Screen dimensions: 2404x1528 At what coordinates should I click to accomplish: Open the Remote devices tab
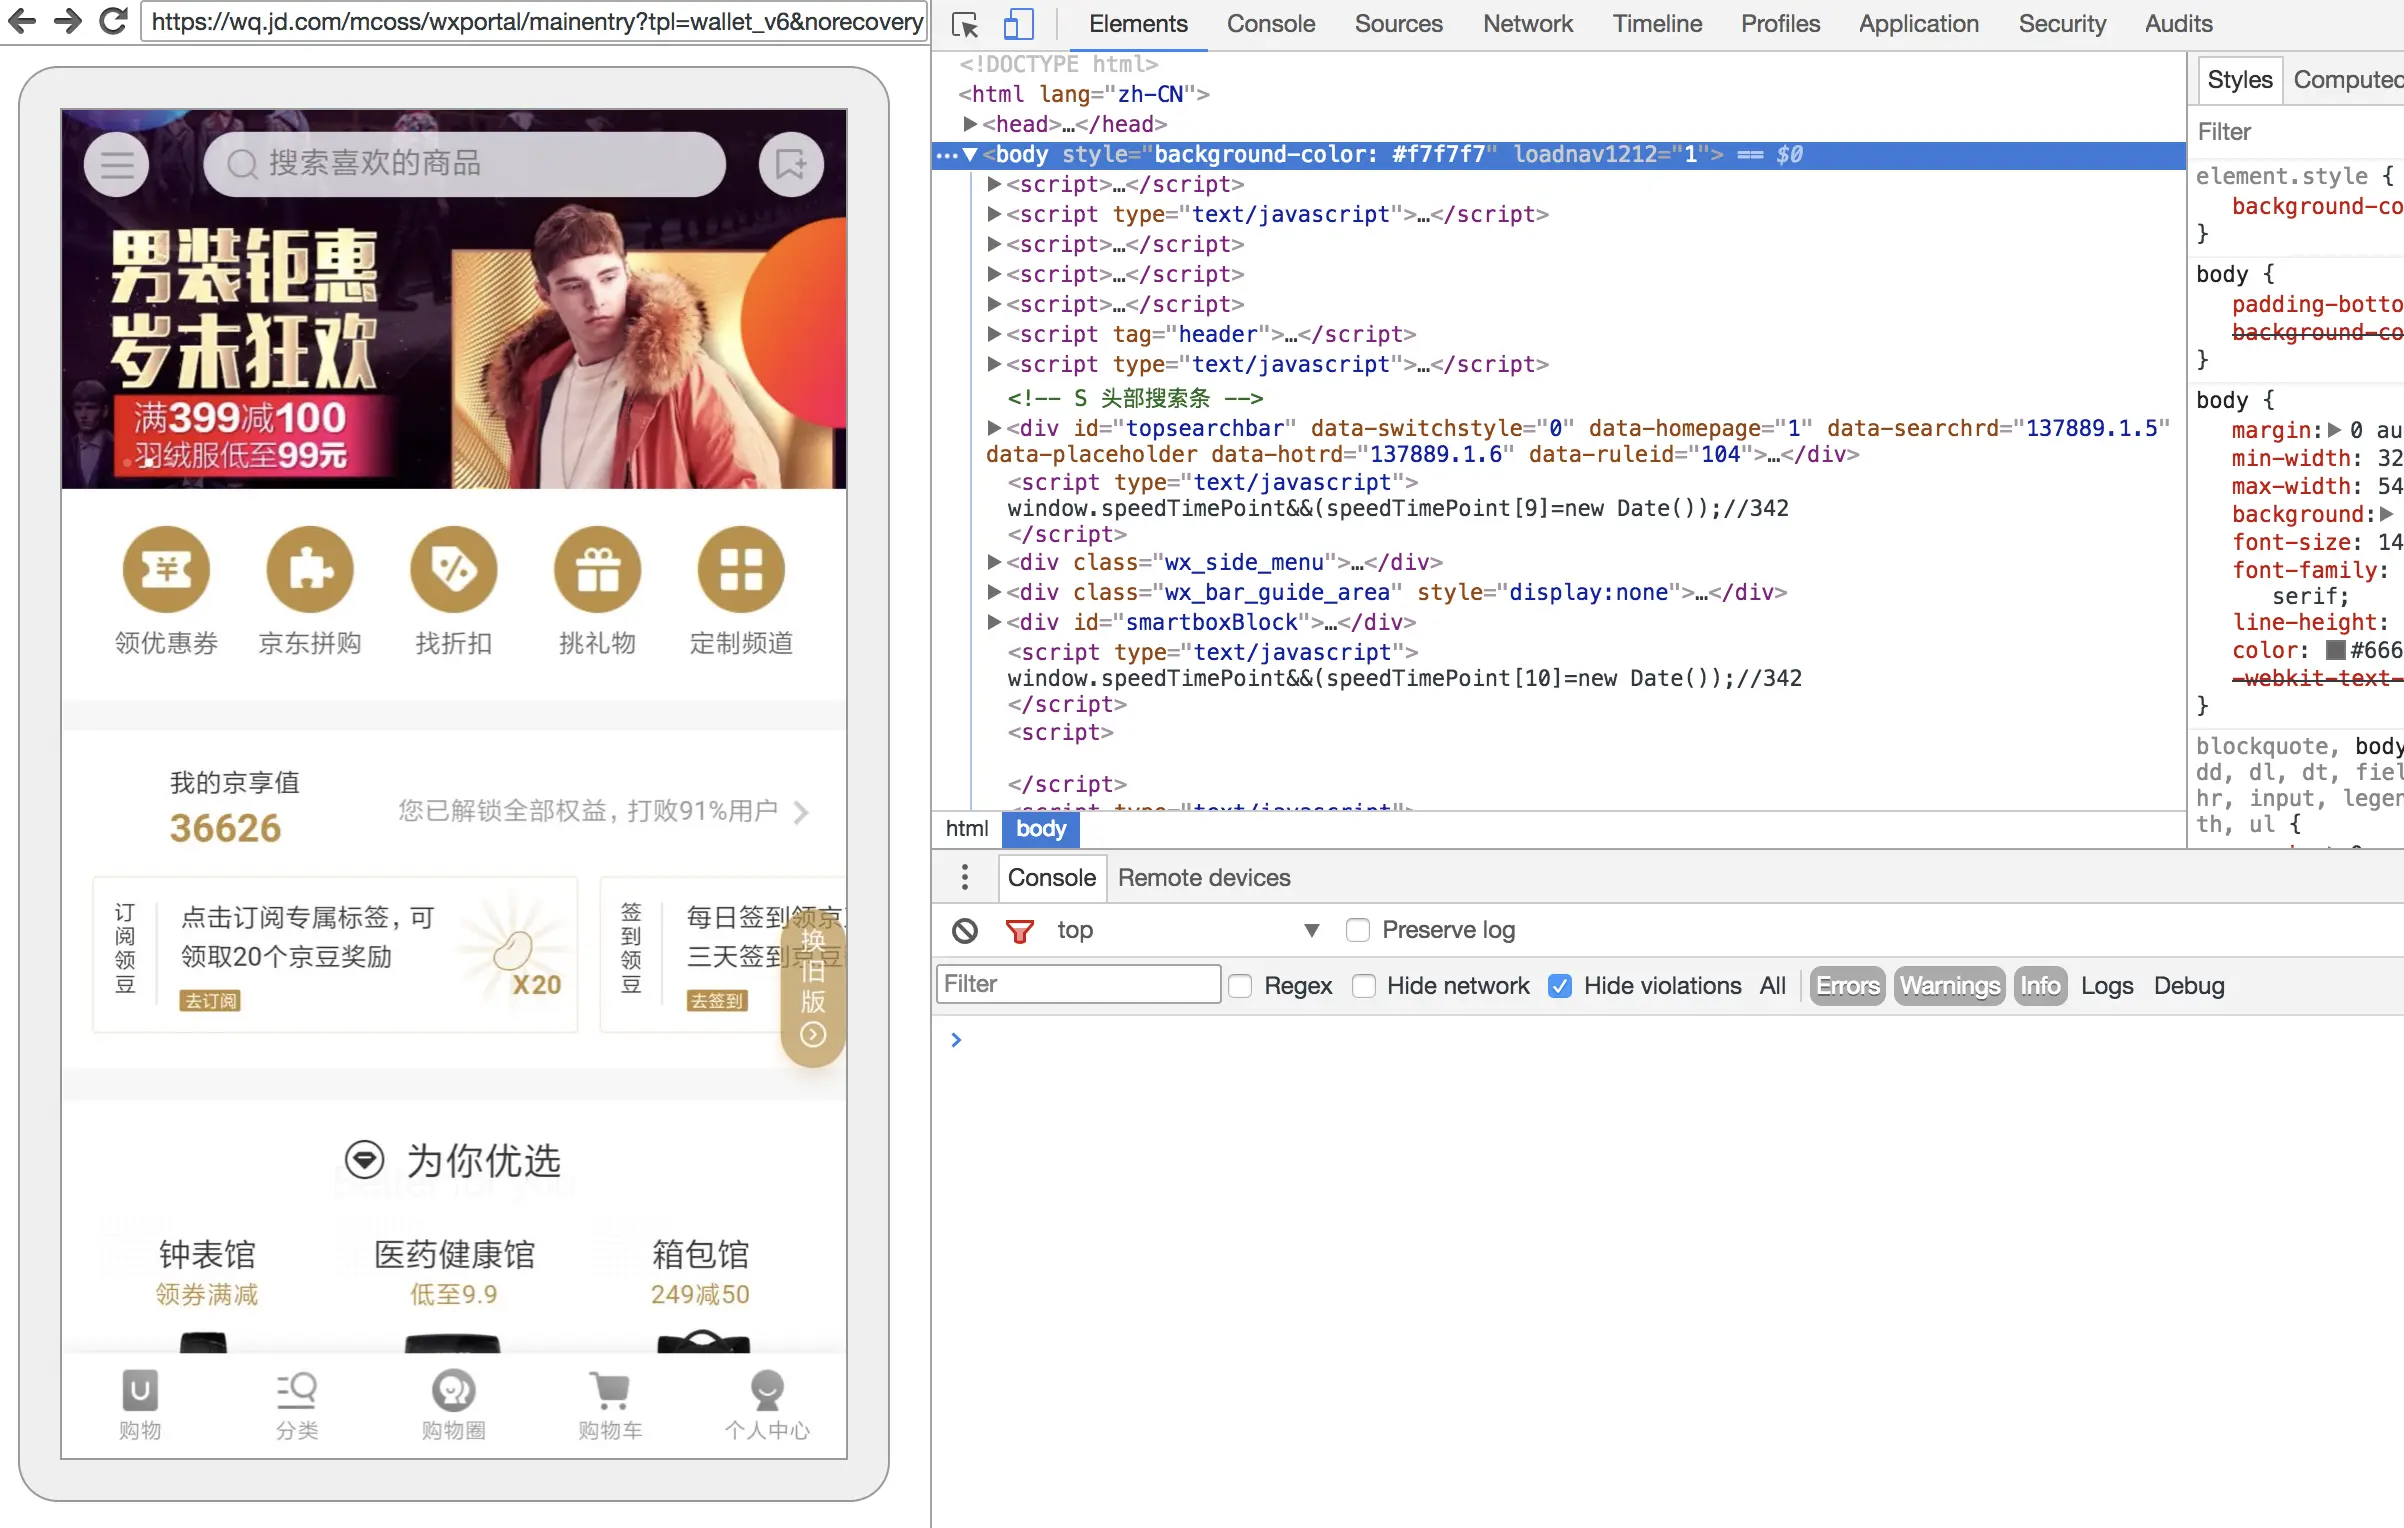(x=1204, y=877)
